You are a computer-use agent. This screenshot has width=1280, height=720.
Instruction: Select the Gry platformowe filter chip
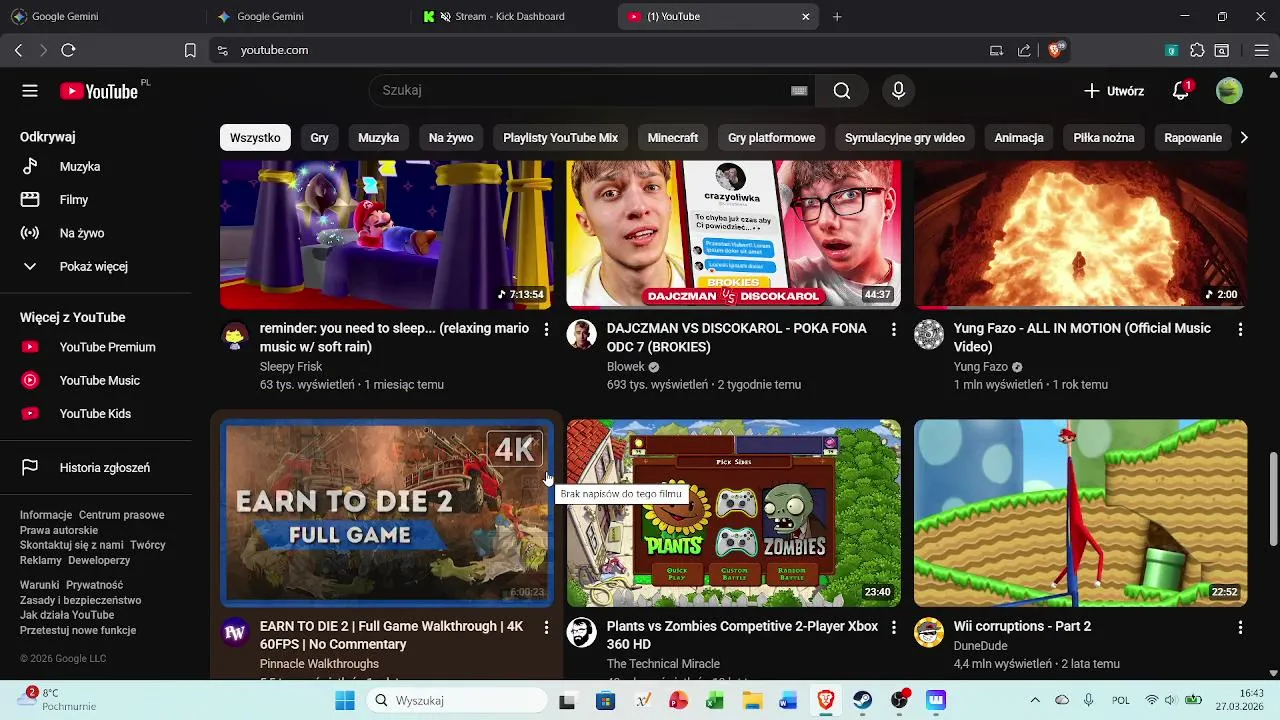click(x=771, y=138)
